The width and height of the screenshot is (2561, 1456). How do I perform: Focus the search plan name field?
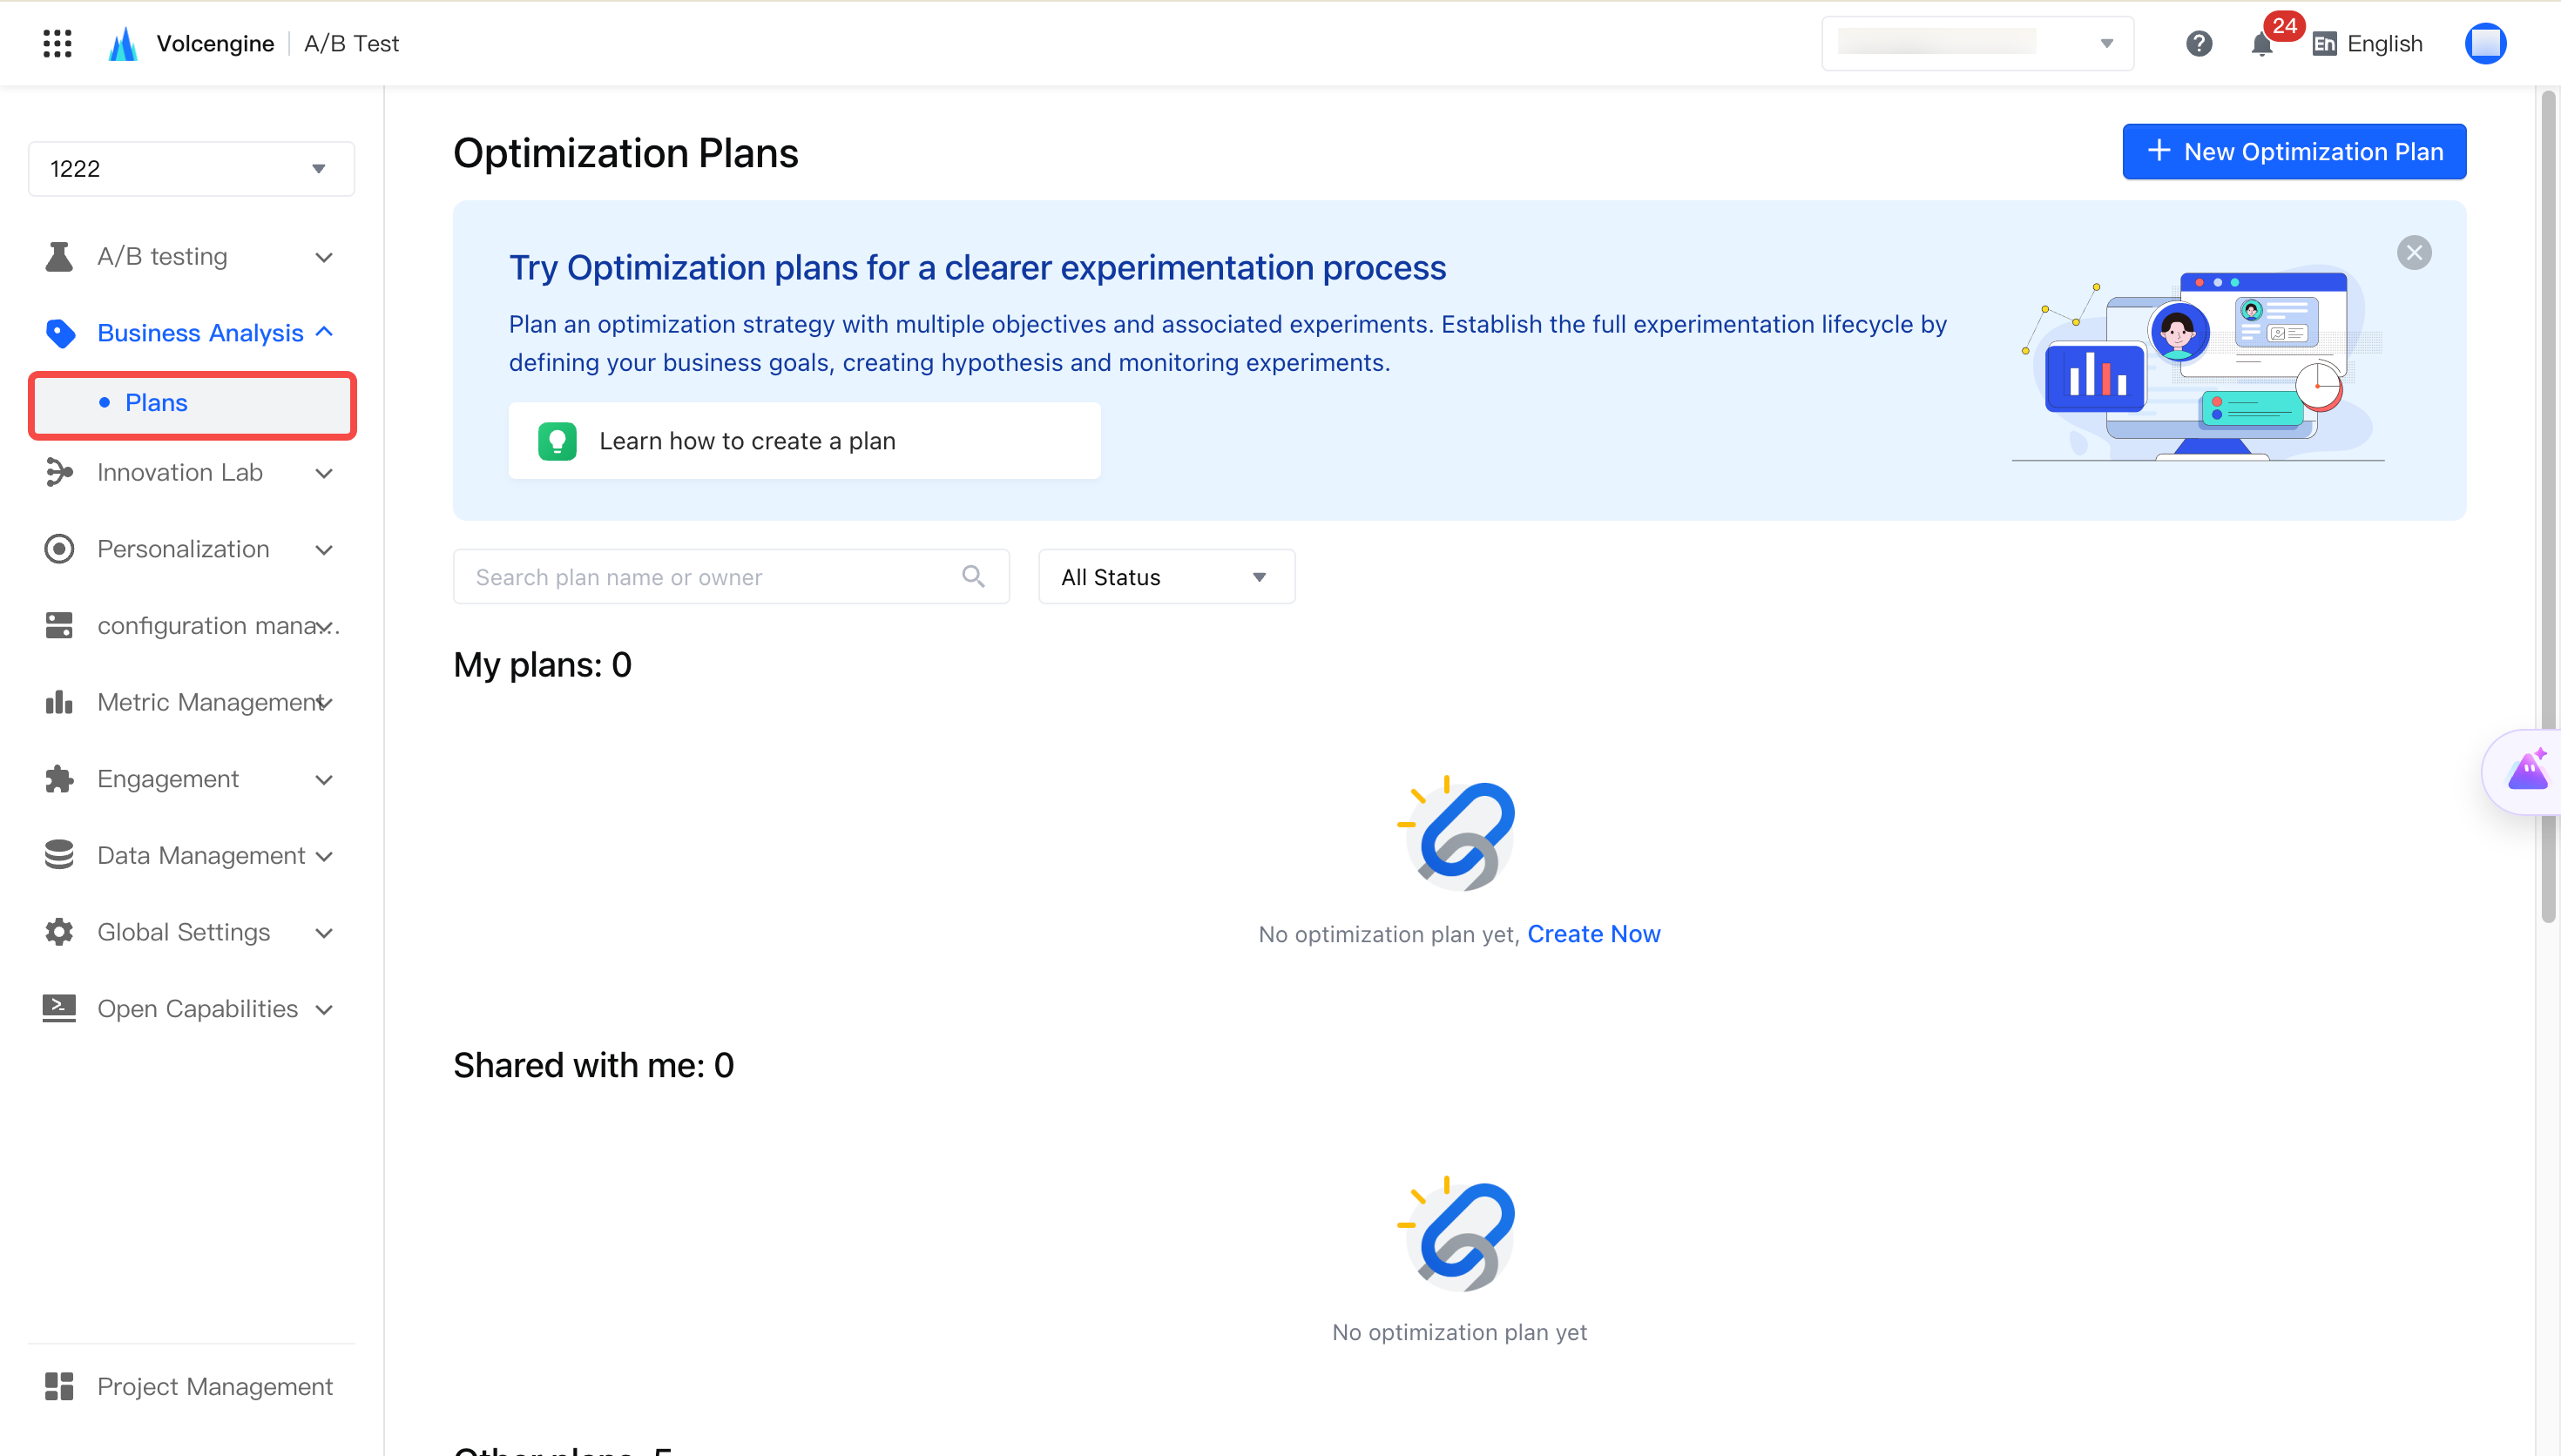coord(730,576)
